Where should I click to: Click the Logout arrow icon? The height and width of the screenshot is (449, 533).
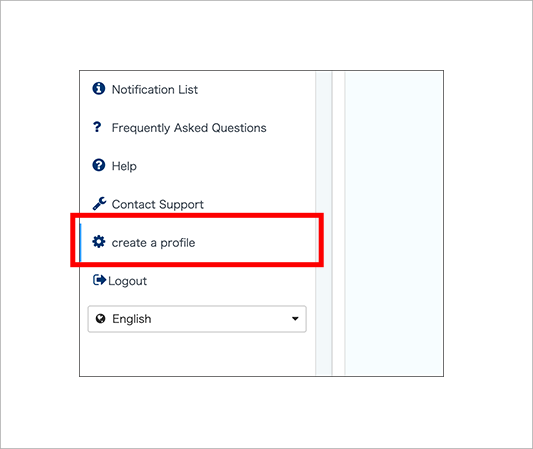(x=99, y=280)
